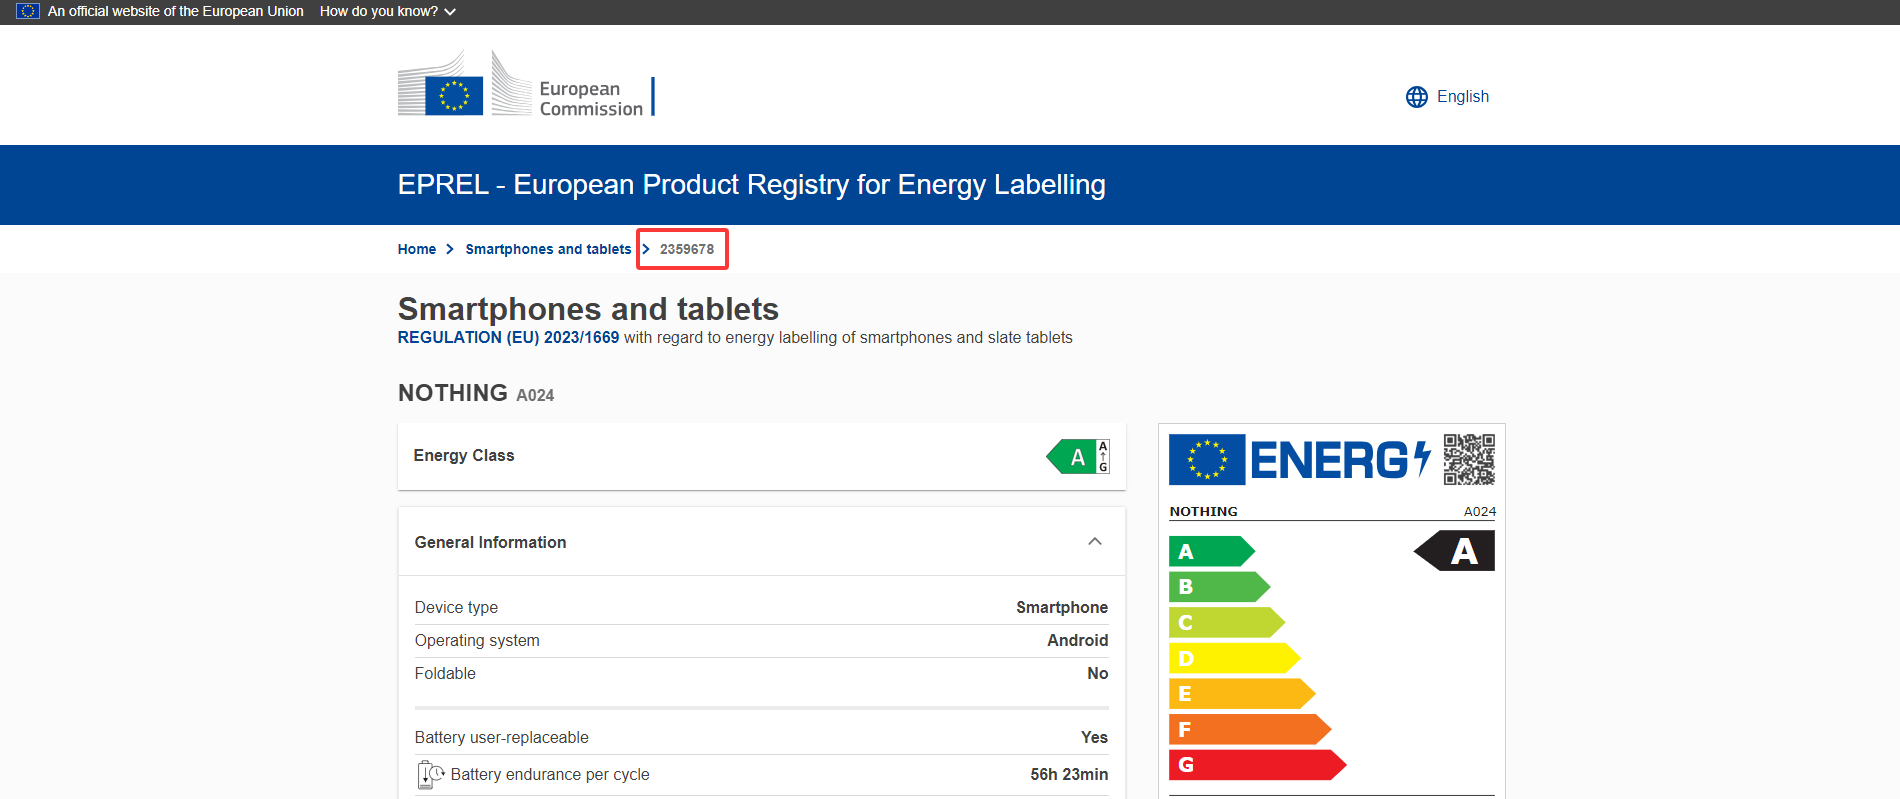Click the EU flag icon in top bar
Screen dimensions: 1900x799
point(28,11)
